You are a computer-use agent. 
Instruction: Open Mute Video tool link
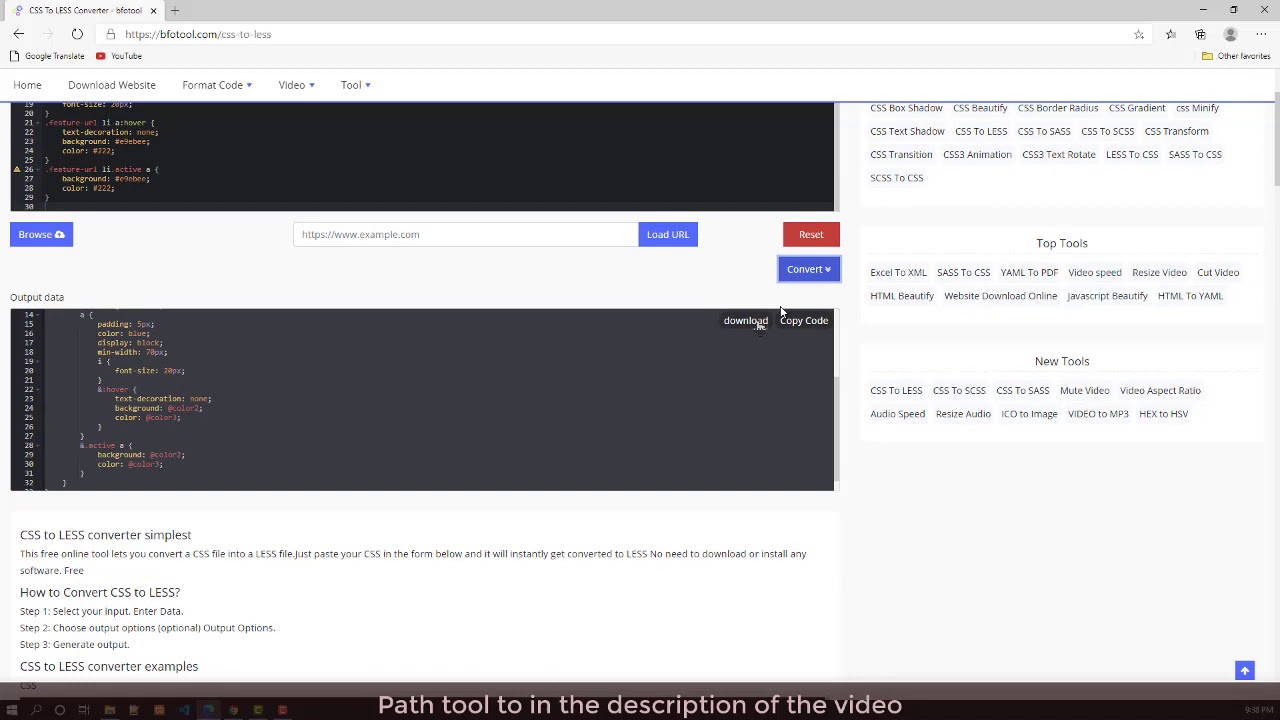pos(1085,390)
